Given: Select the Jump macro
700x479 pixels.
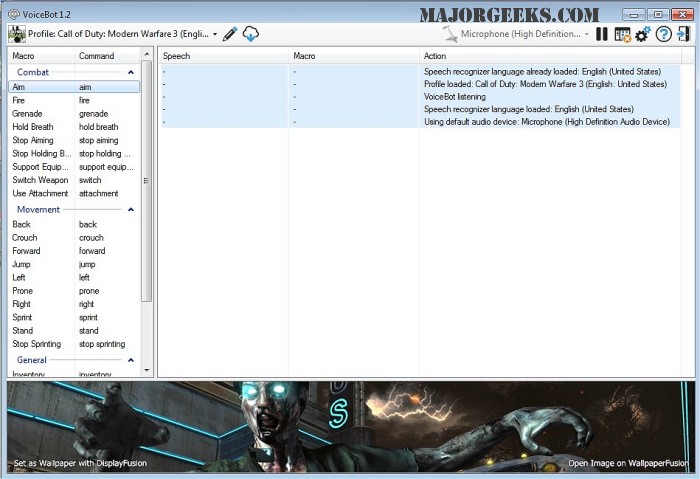Looking at the screenshot, I should click(74, 264).
